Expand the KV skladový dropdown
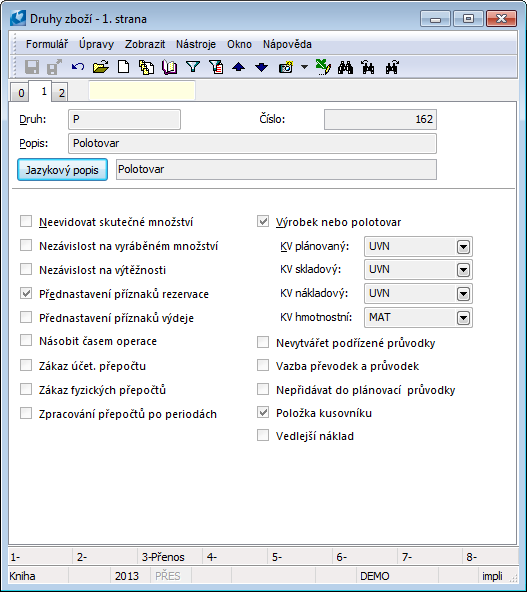Screen dimensions: 527x592 pos(463,270)
